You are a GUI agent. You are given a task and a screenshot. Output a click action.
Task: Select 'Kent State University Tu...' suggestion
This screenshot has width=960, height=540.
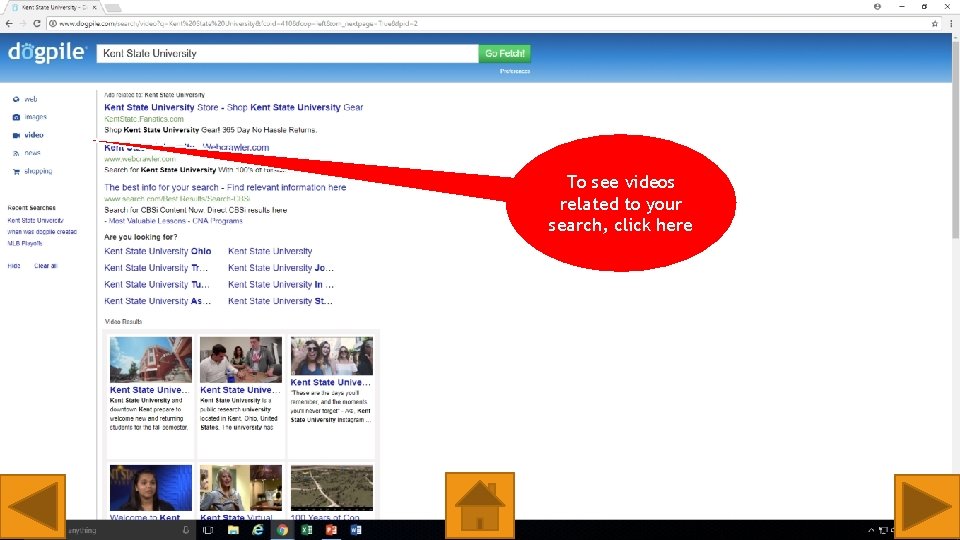pos(157,284)
